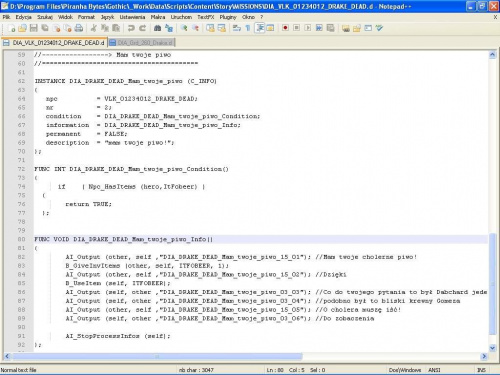Close document with menu bar X button
Viewport: 500px width, 375px height.
(495, 17)
